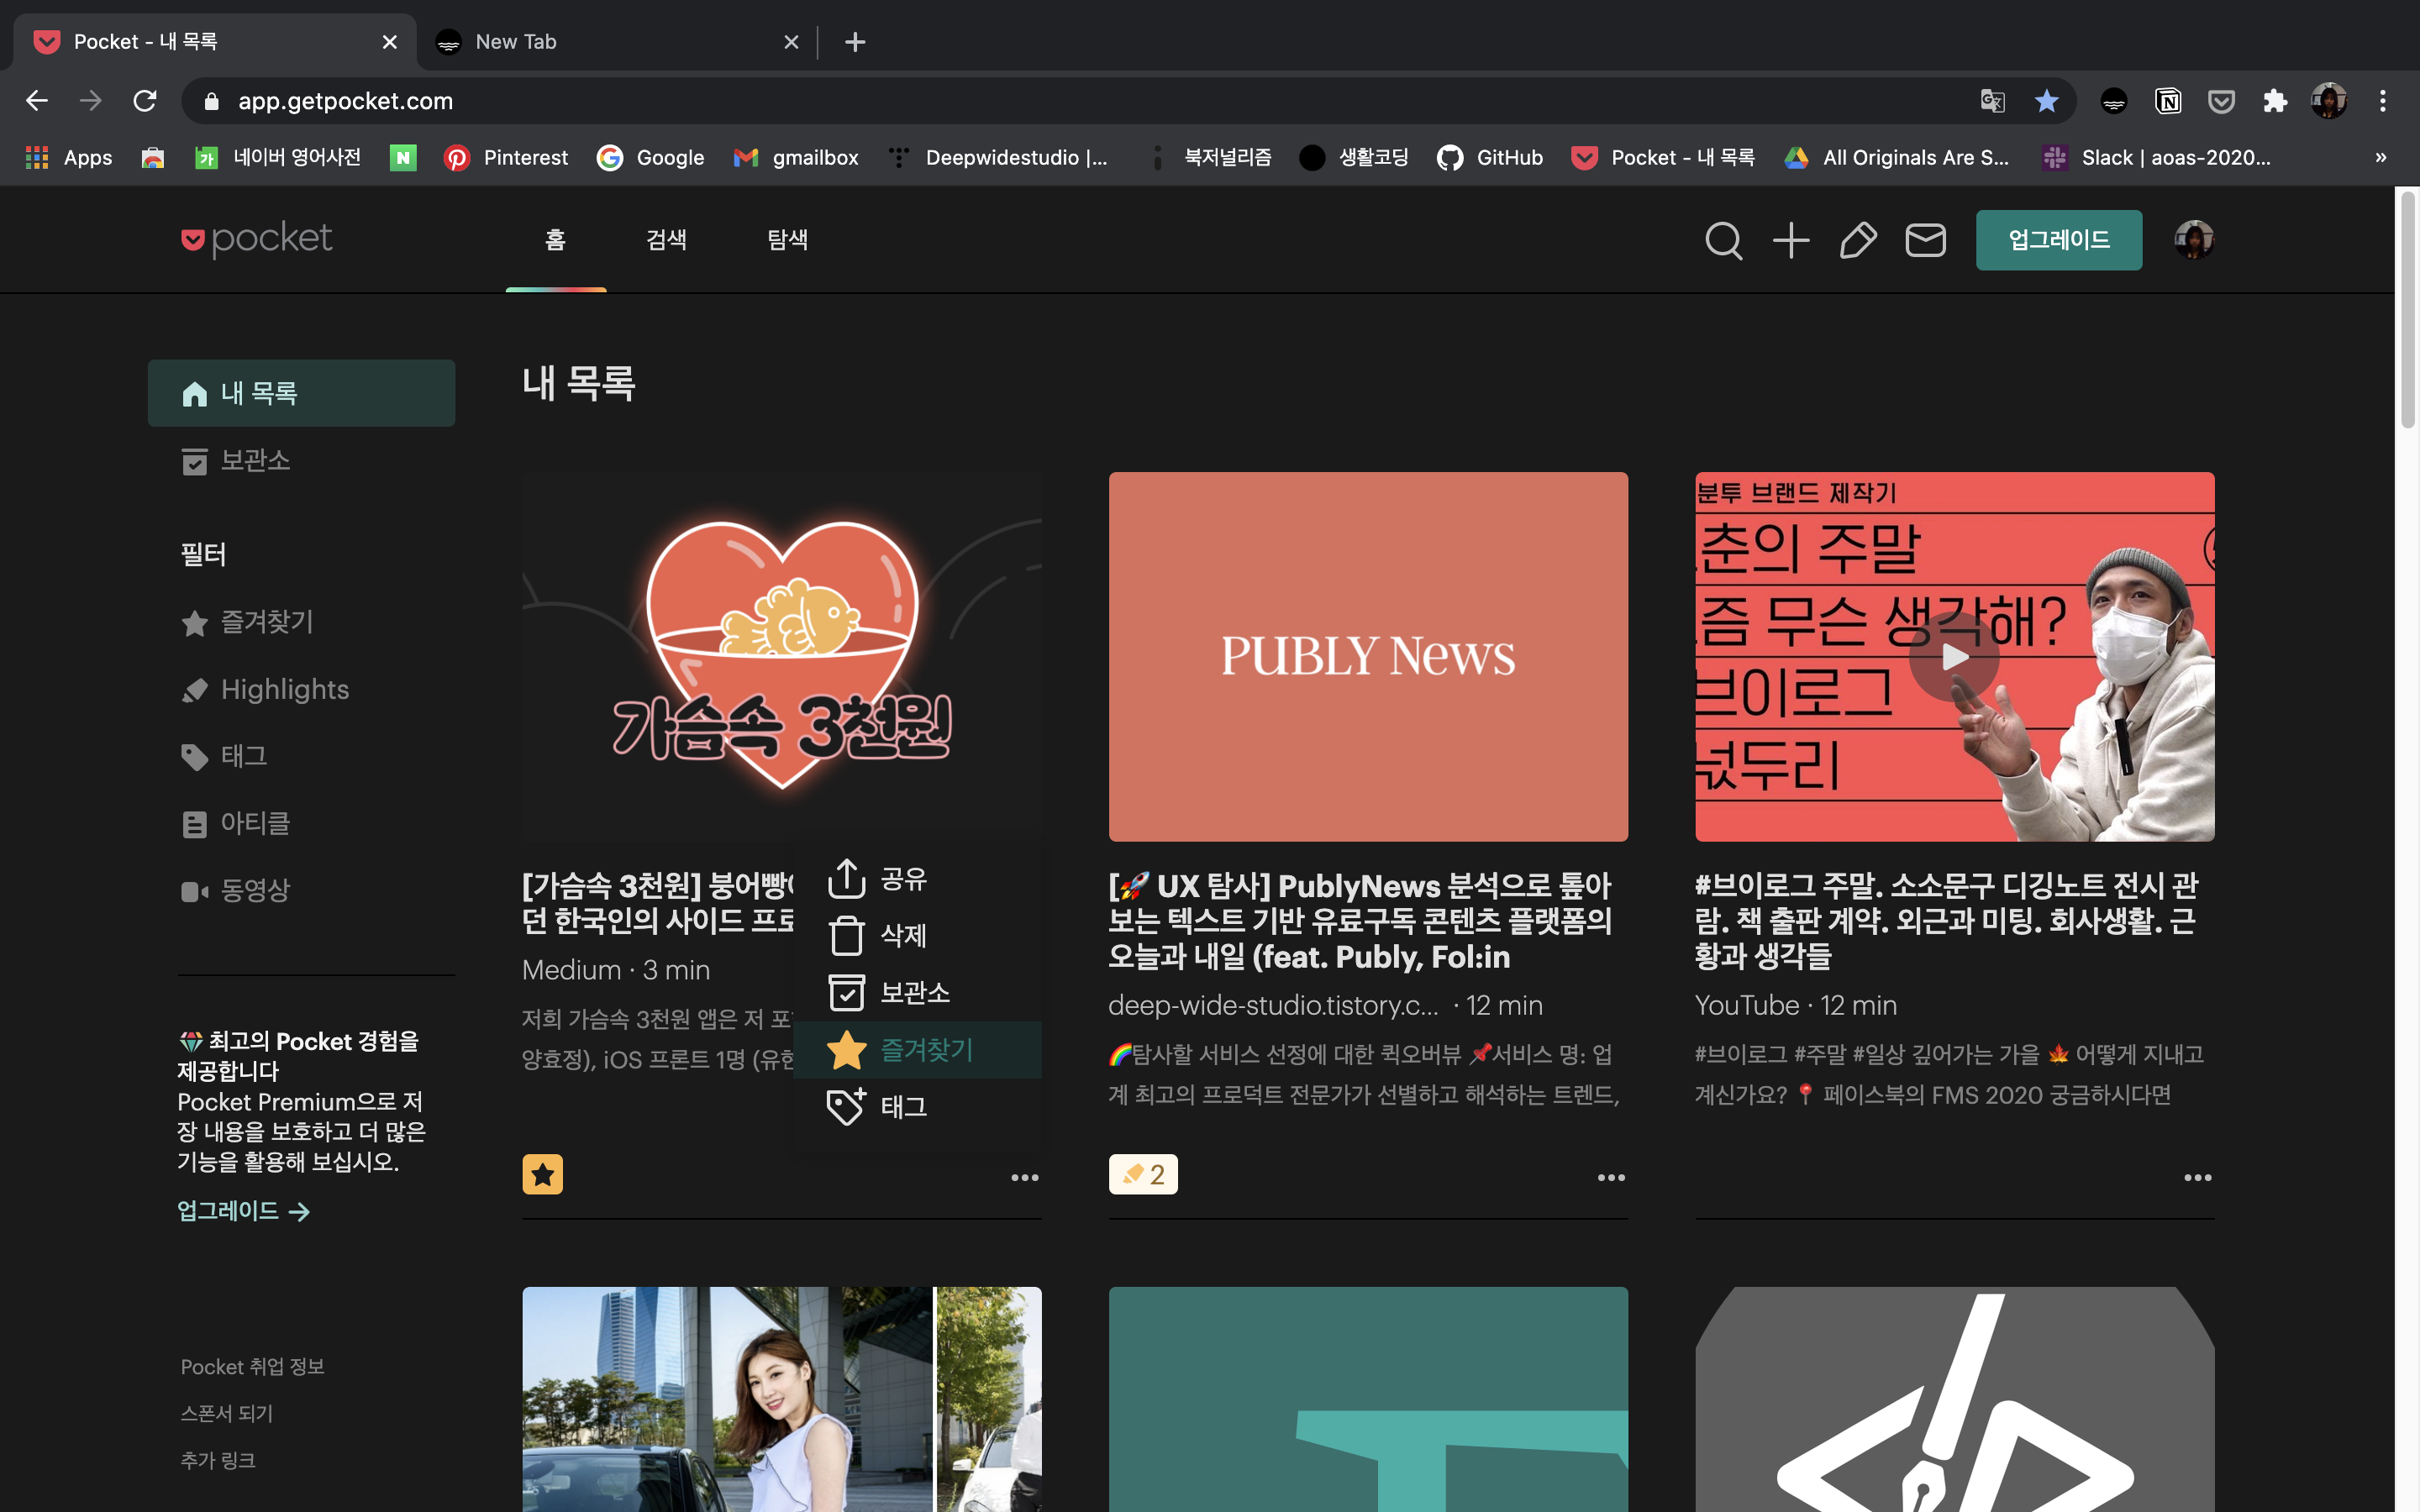Open the 네이버 영어사전 bookmark
Screen dimensions: 2420x1512
(278, 157)
